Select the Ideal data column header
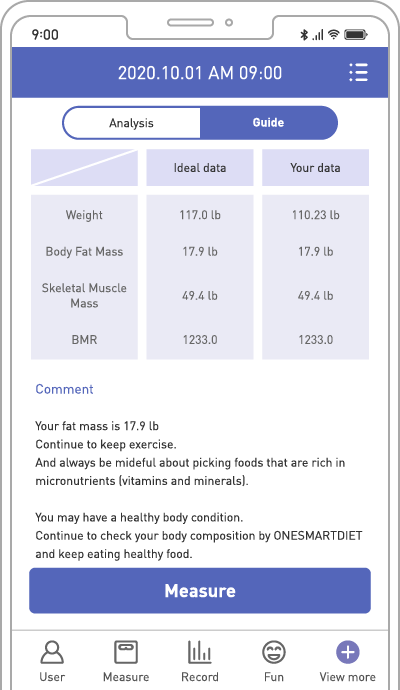 coord(200,168)
